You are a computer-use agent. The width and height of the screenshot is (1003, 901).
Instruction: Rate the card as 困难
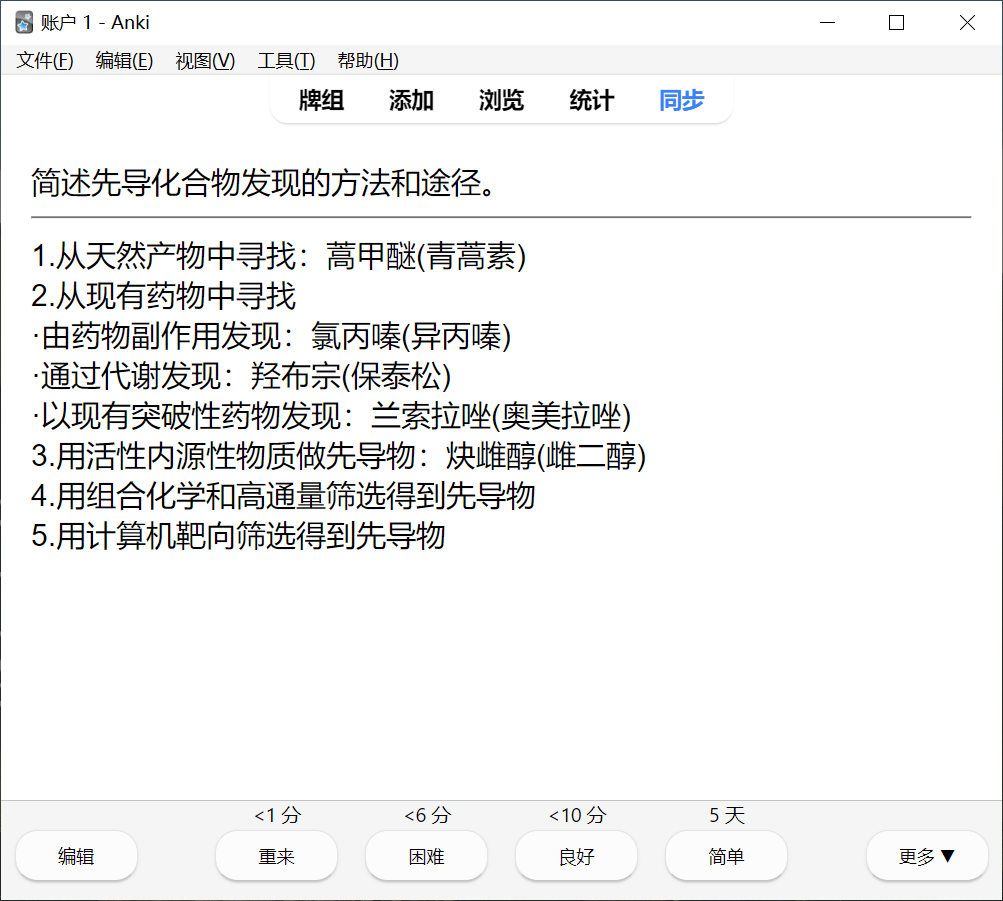pyautogui.click(x=427, y=856)
